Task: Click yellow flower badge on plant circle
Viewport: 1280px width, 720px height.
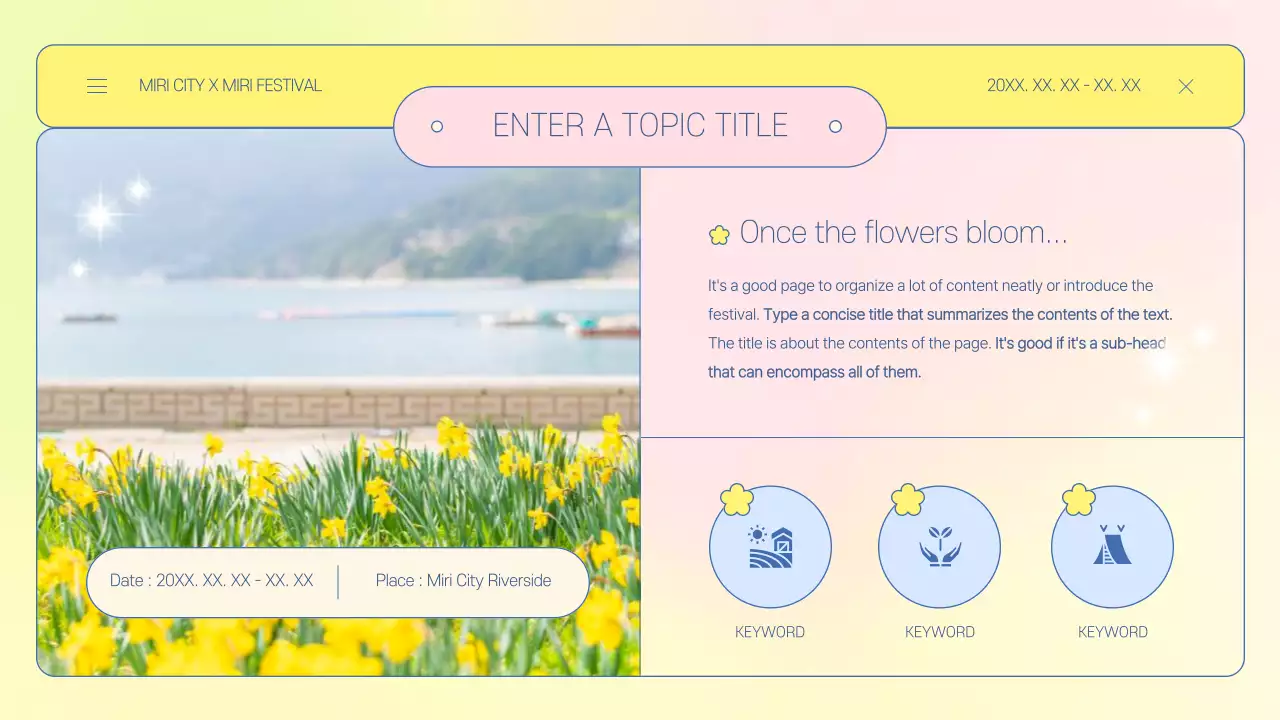Action: pos(908,499)
